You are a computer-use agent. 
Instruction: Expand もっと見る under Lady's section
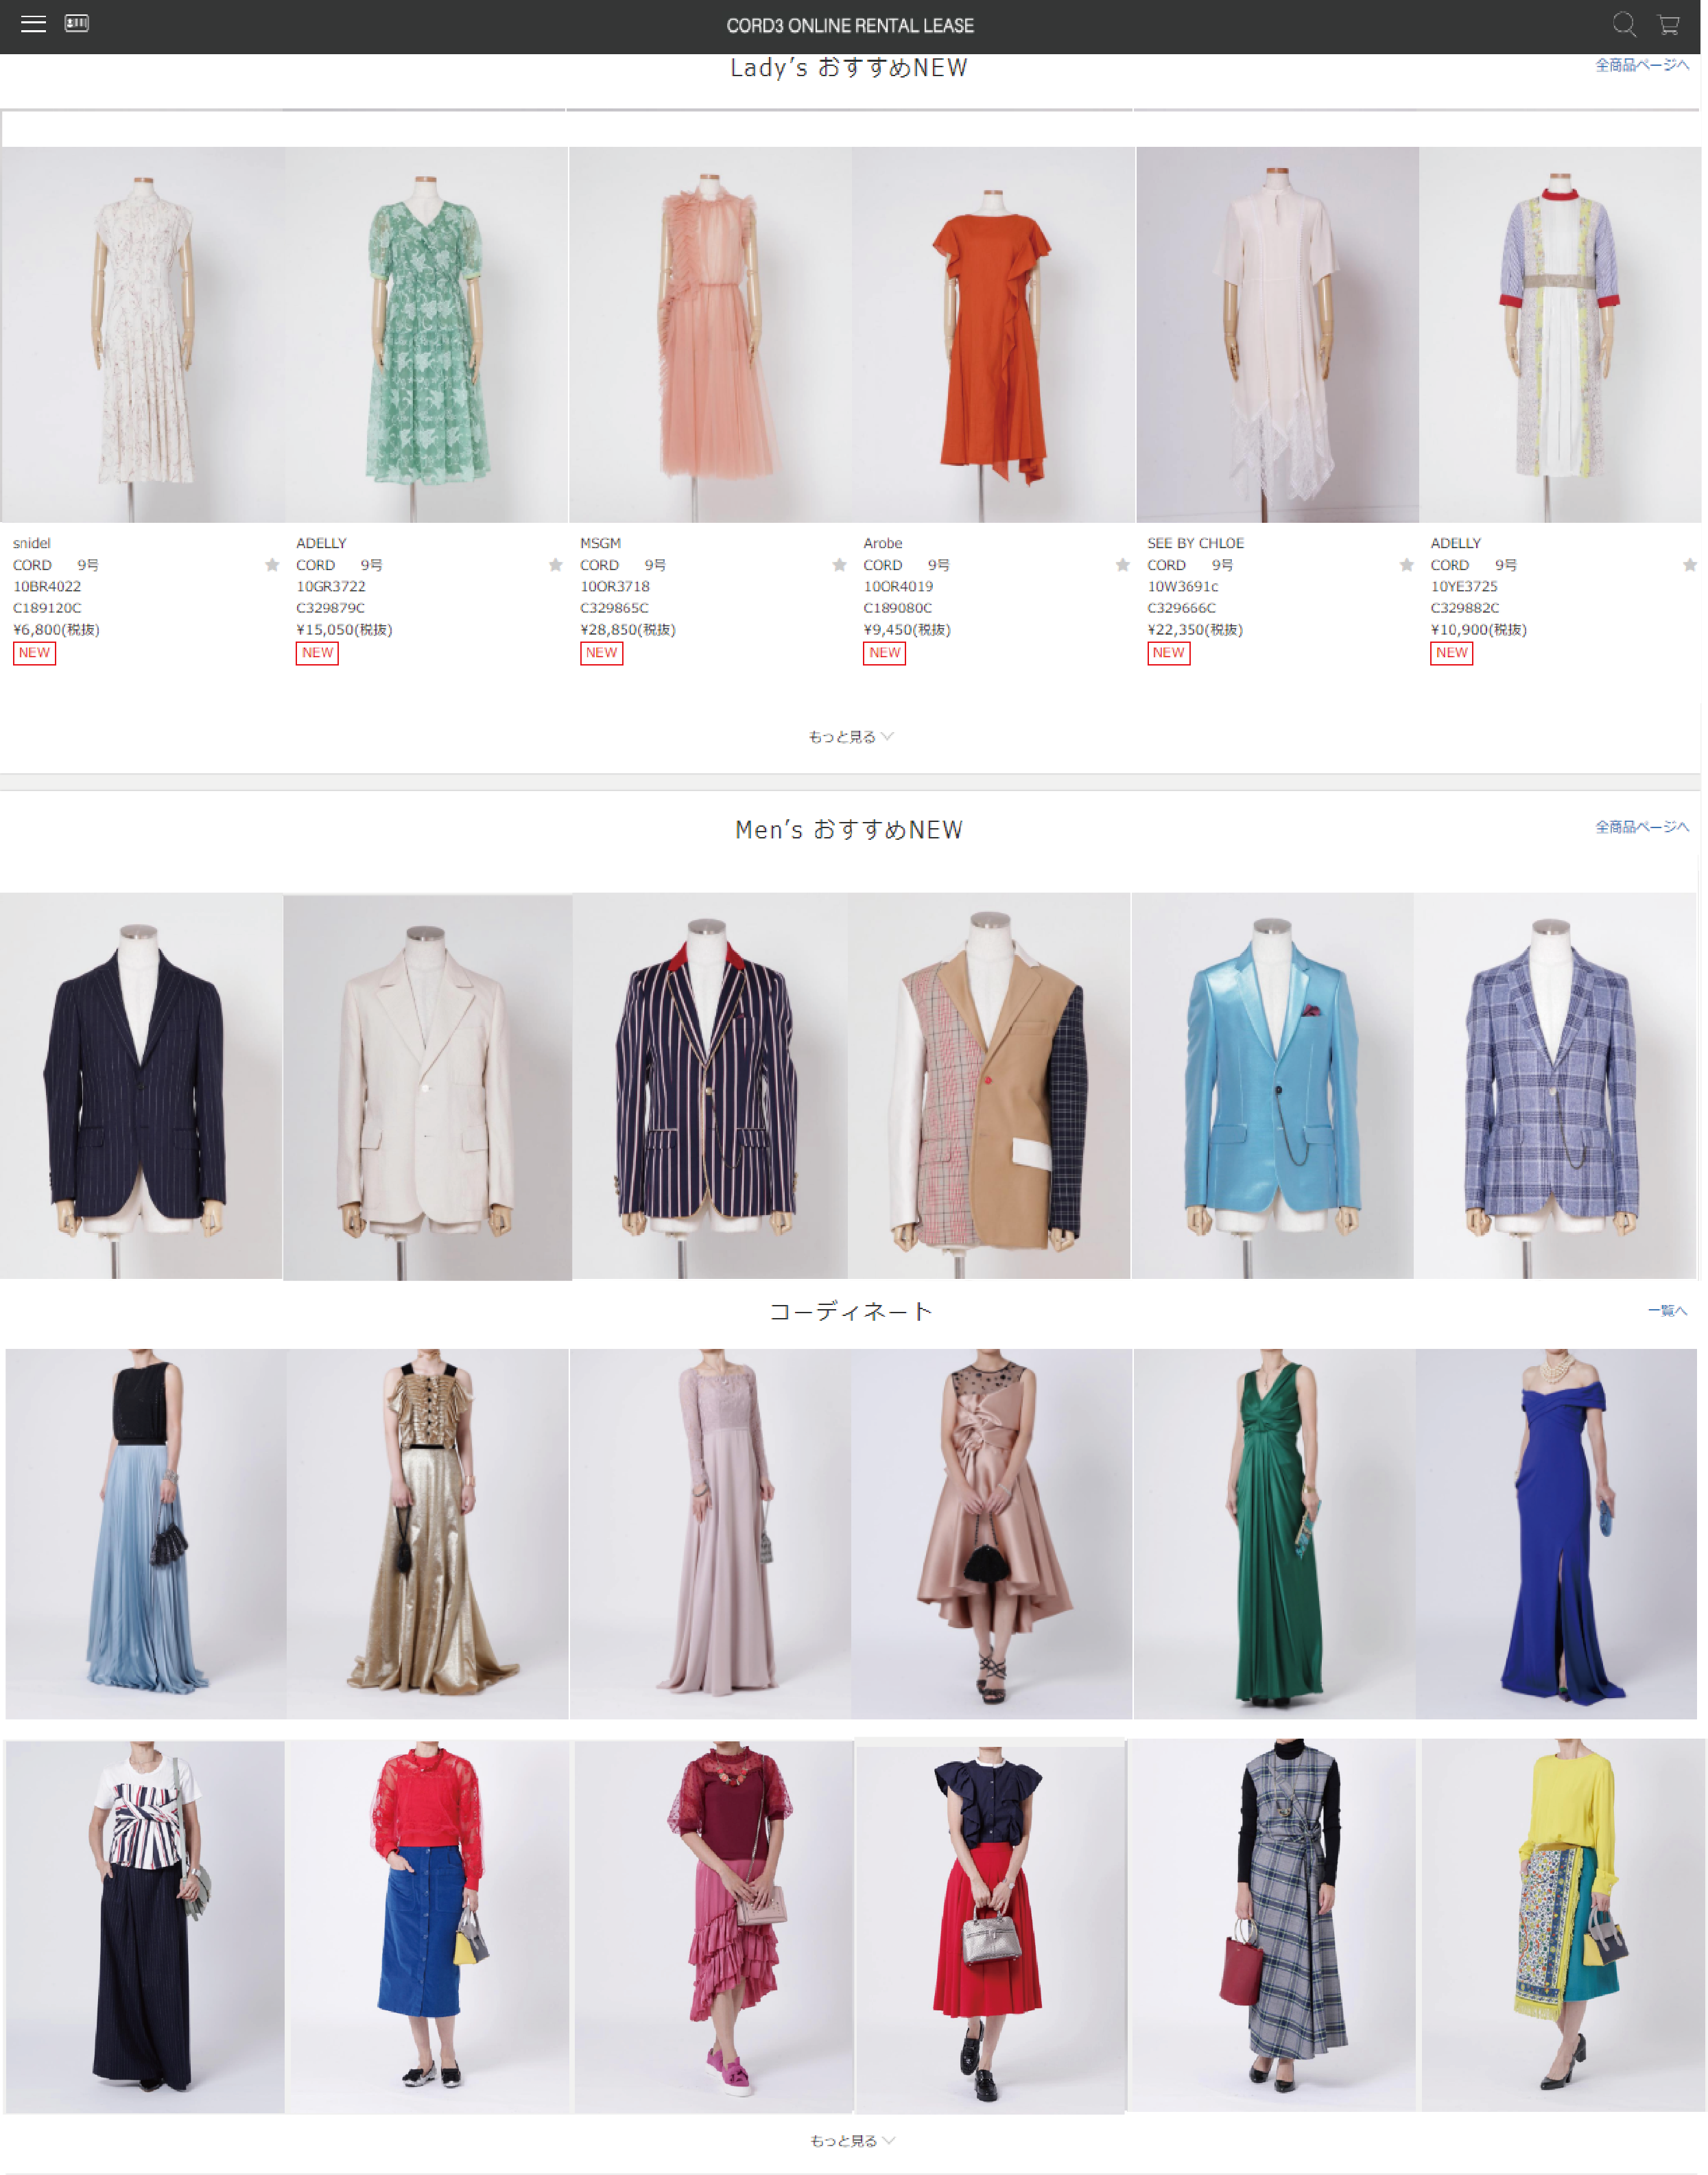(851, 737)
